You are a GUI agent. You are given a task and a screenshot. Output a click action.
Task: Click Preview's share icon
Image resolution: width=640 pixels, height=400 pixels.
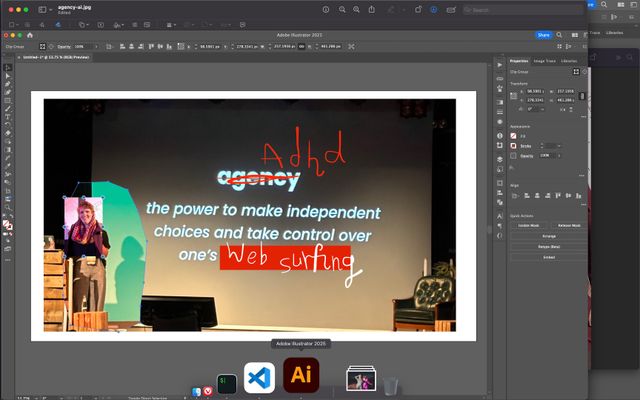[372, 9]
